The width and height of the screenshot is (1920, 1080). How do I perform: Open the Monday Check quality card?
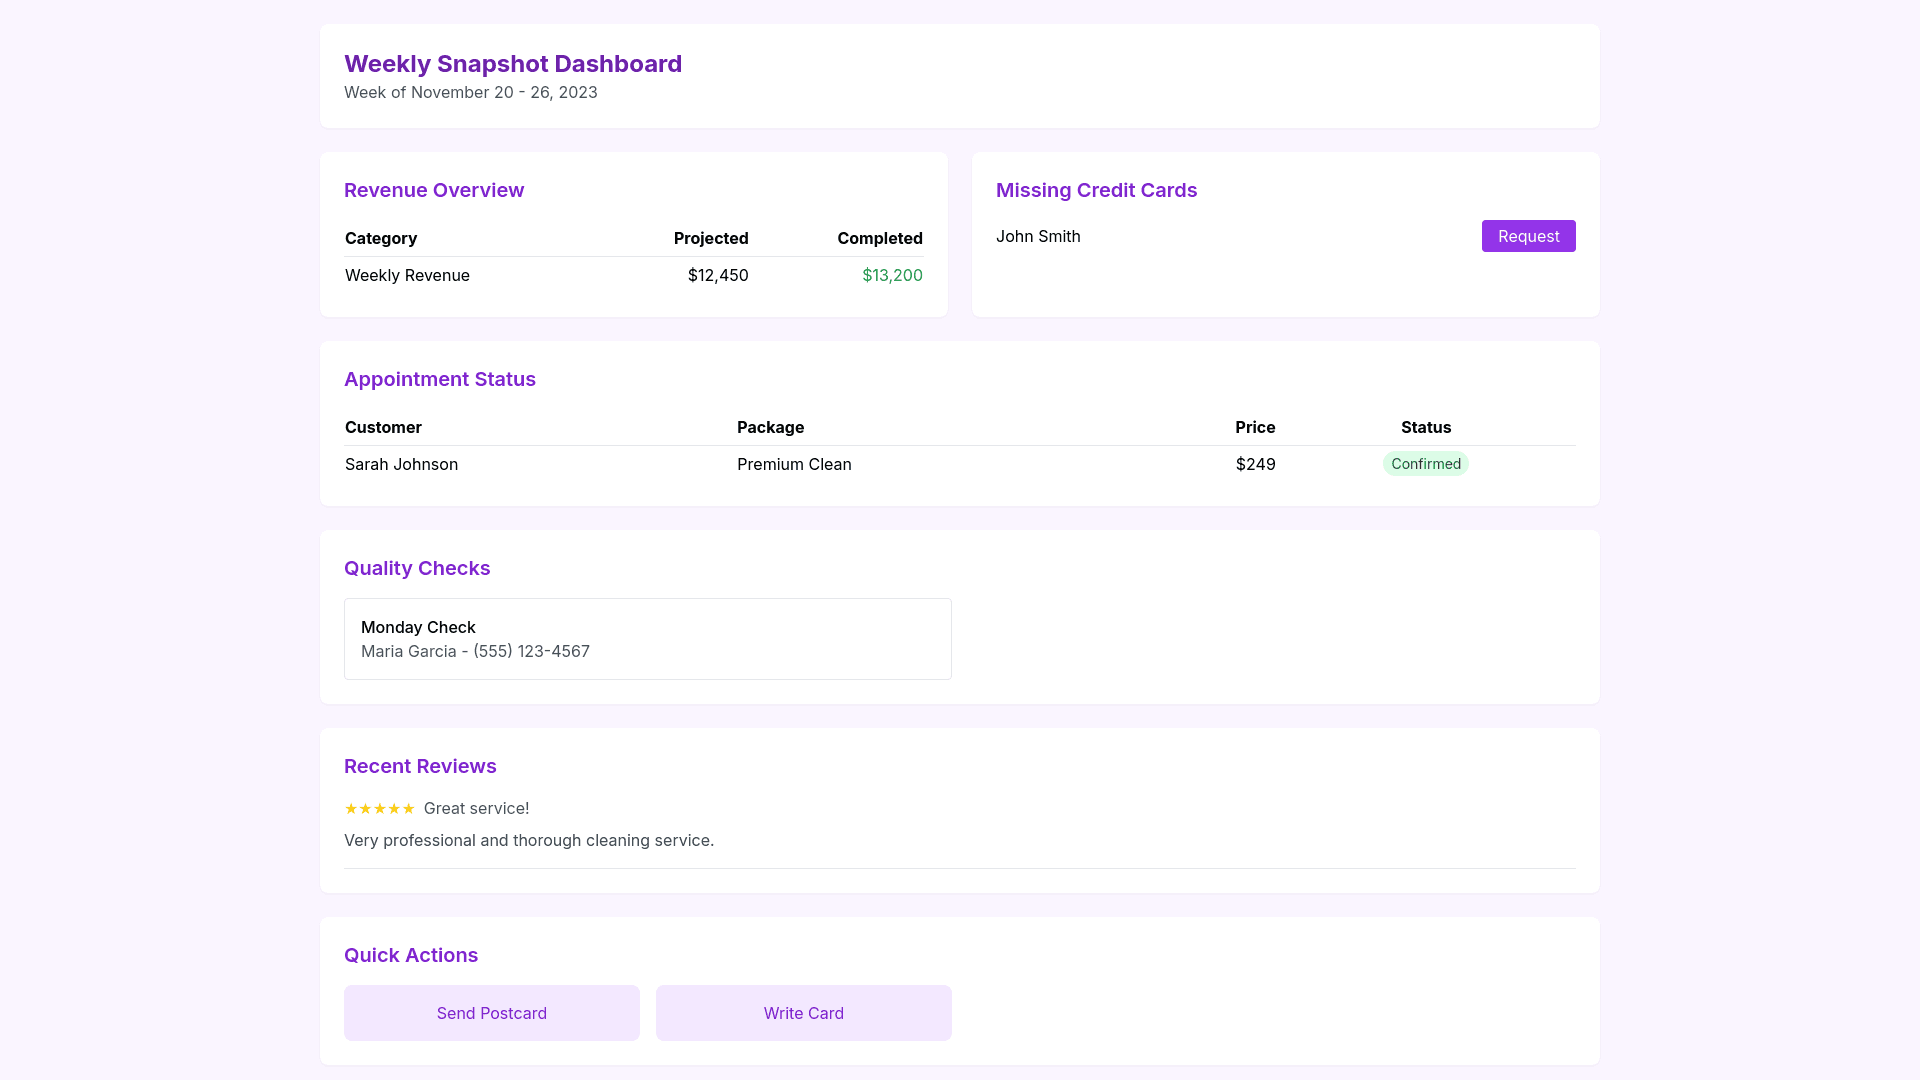click(647, 639)
